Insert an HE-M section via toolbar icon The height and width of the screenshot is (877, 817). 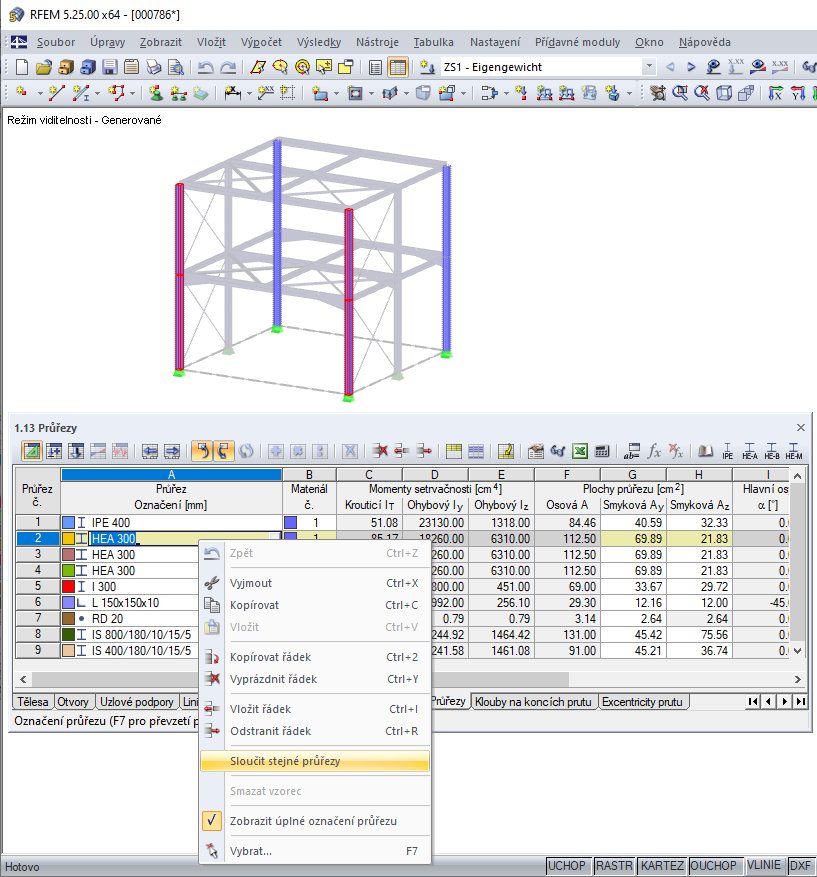click(794, 451)
